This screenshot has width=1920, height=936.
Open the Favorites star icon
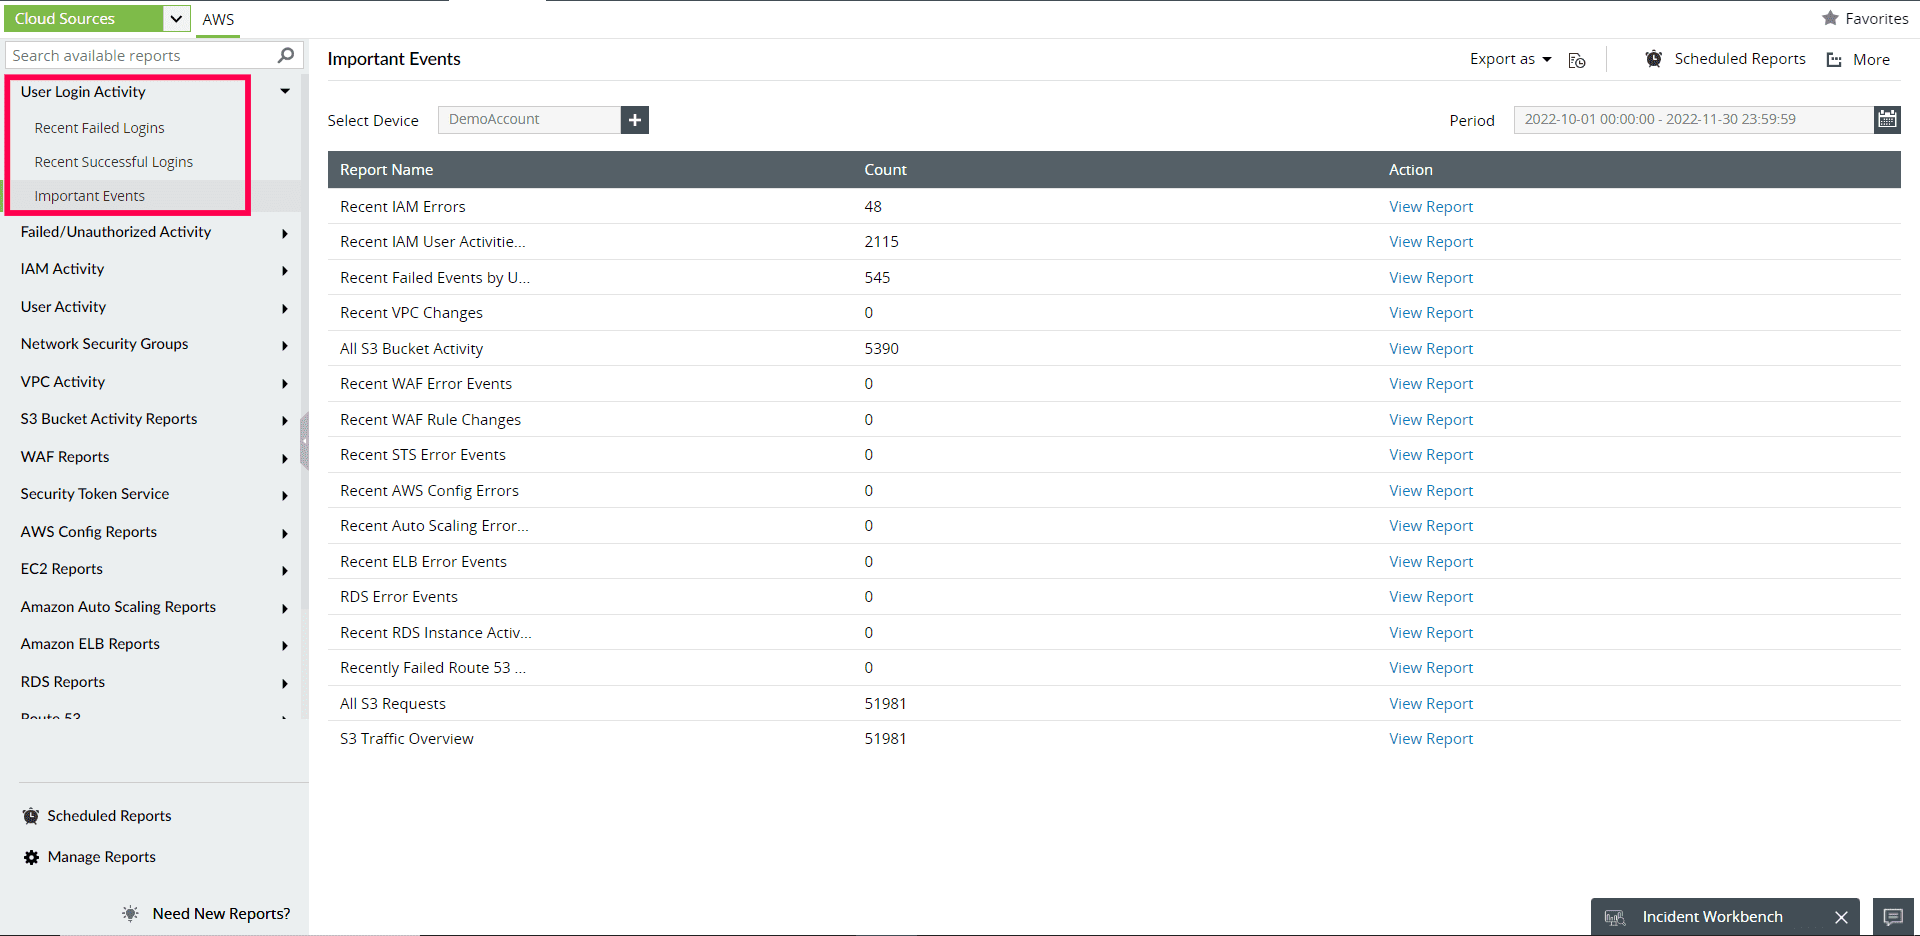pyautogui.click(x=1830, y=17)
